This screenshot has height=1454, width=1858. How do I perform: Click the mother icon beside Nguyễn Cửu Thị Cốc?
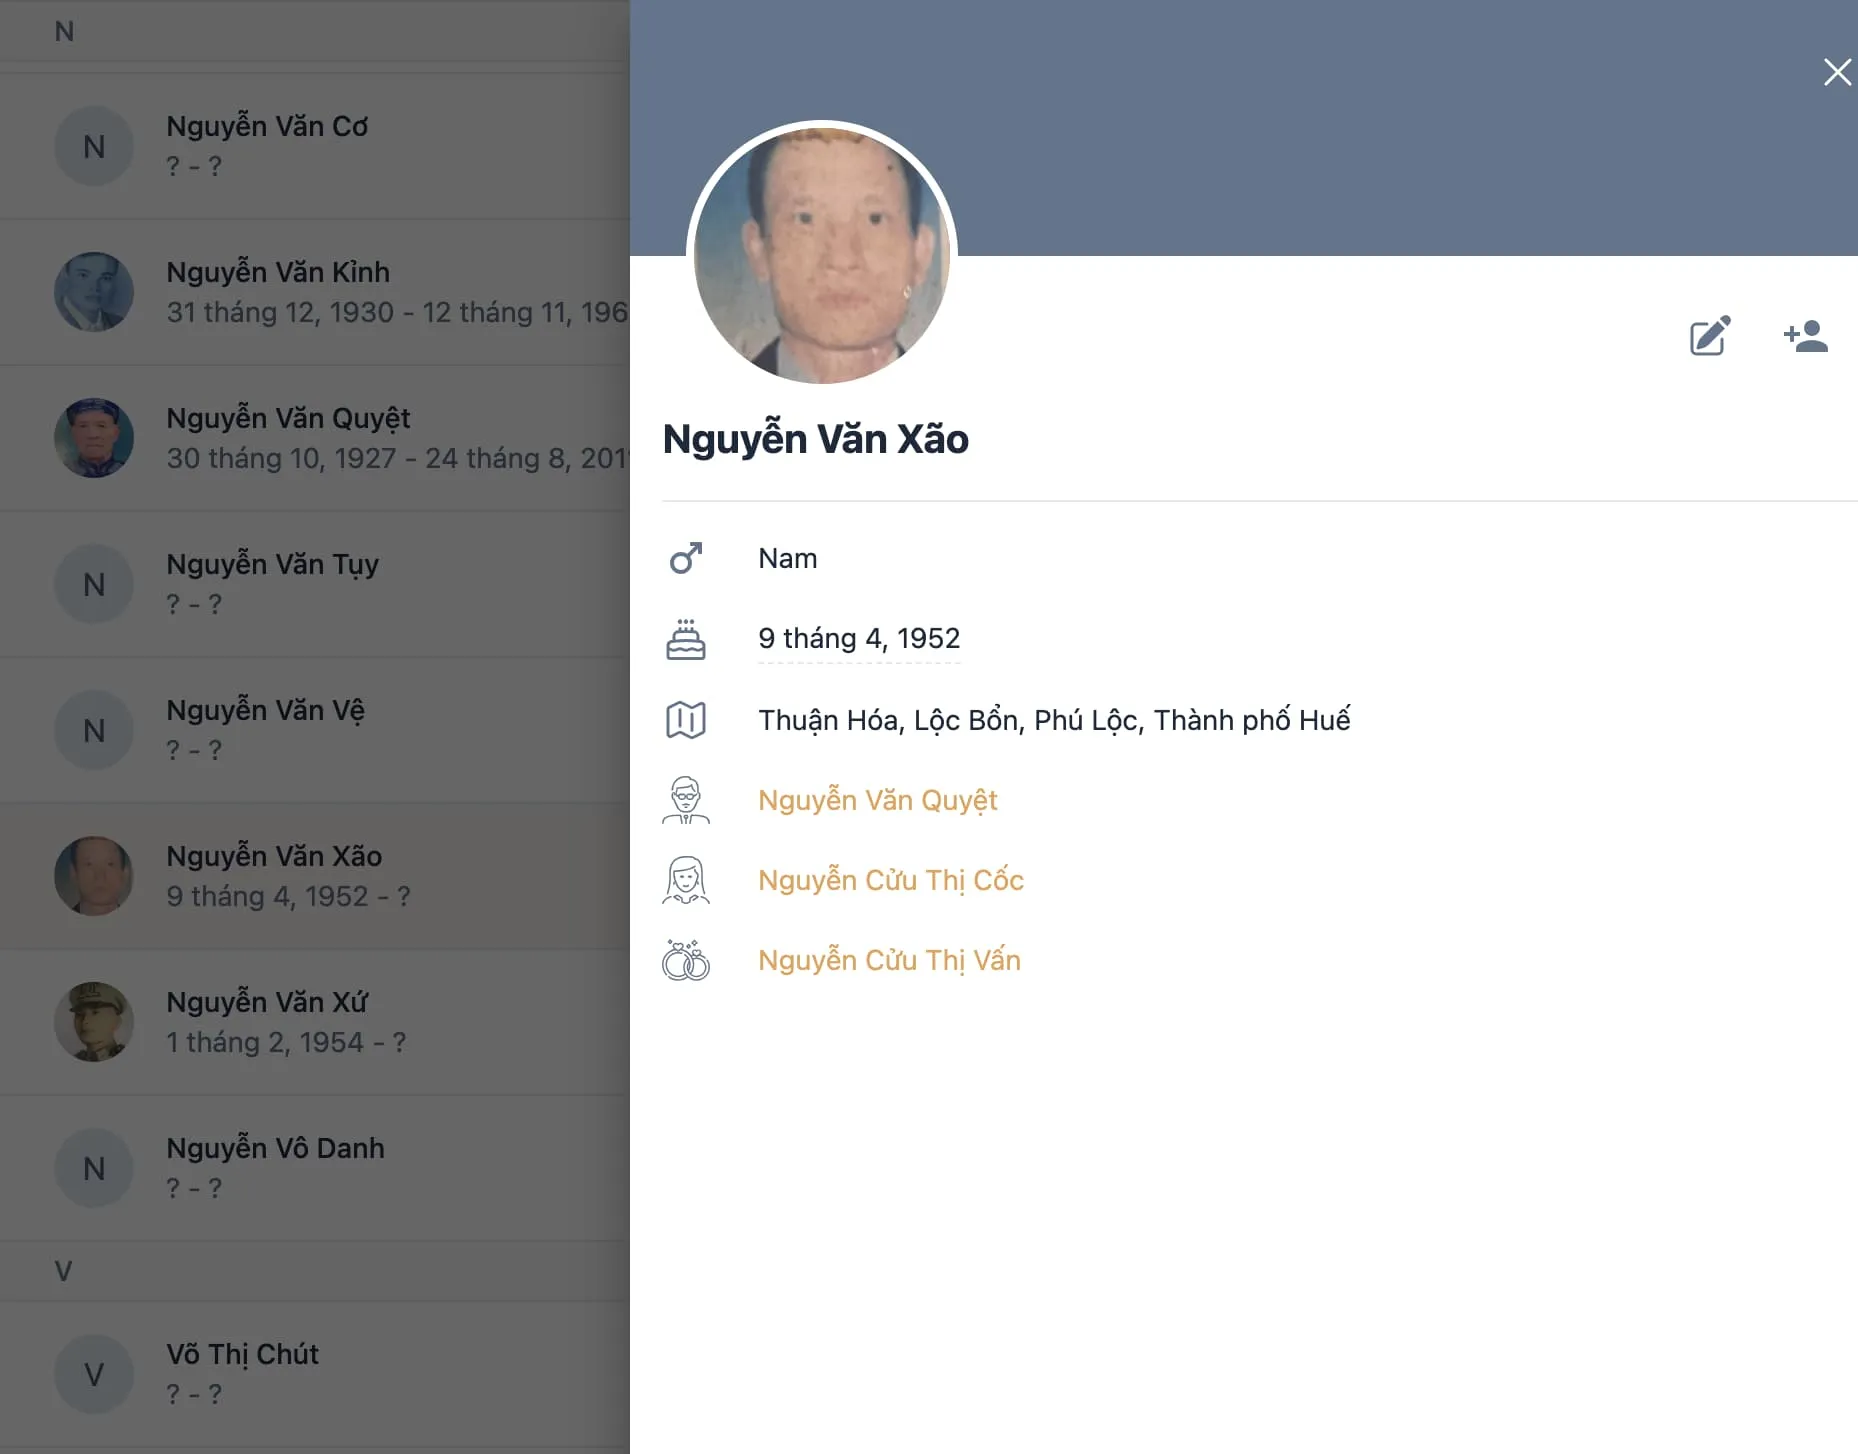pyautogui.click(x=686, y=880)
